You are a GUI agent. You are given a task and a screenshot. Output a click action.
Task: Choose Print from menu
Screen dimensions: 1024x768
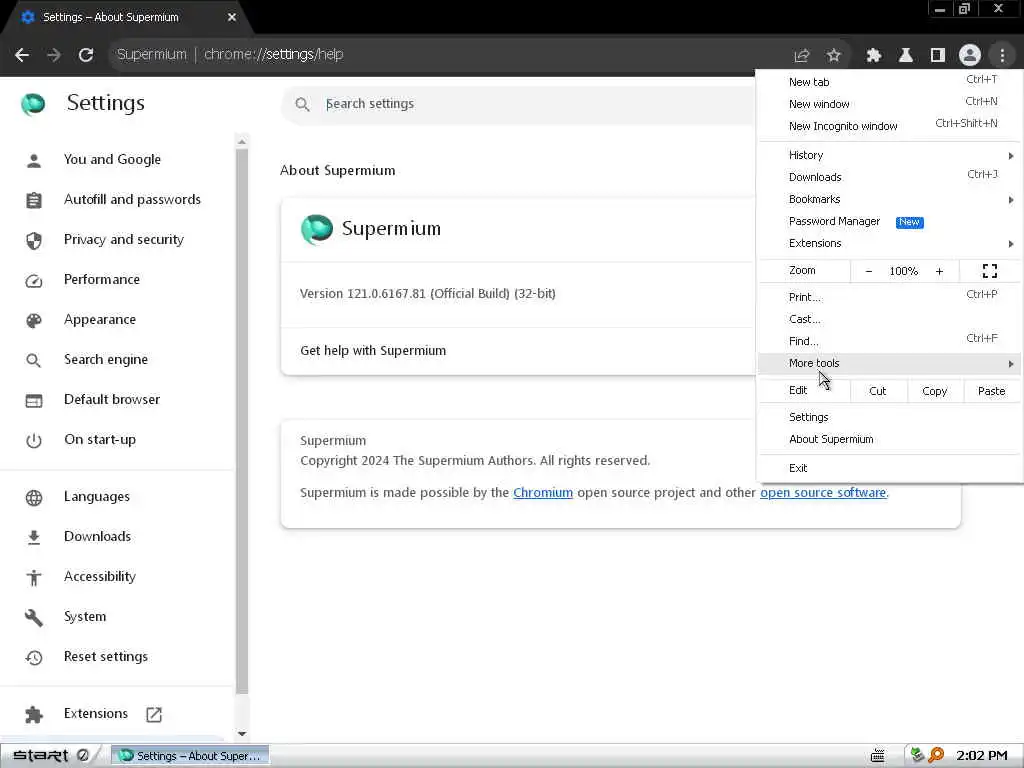(889, 297)
